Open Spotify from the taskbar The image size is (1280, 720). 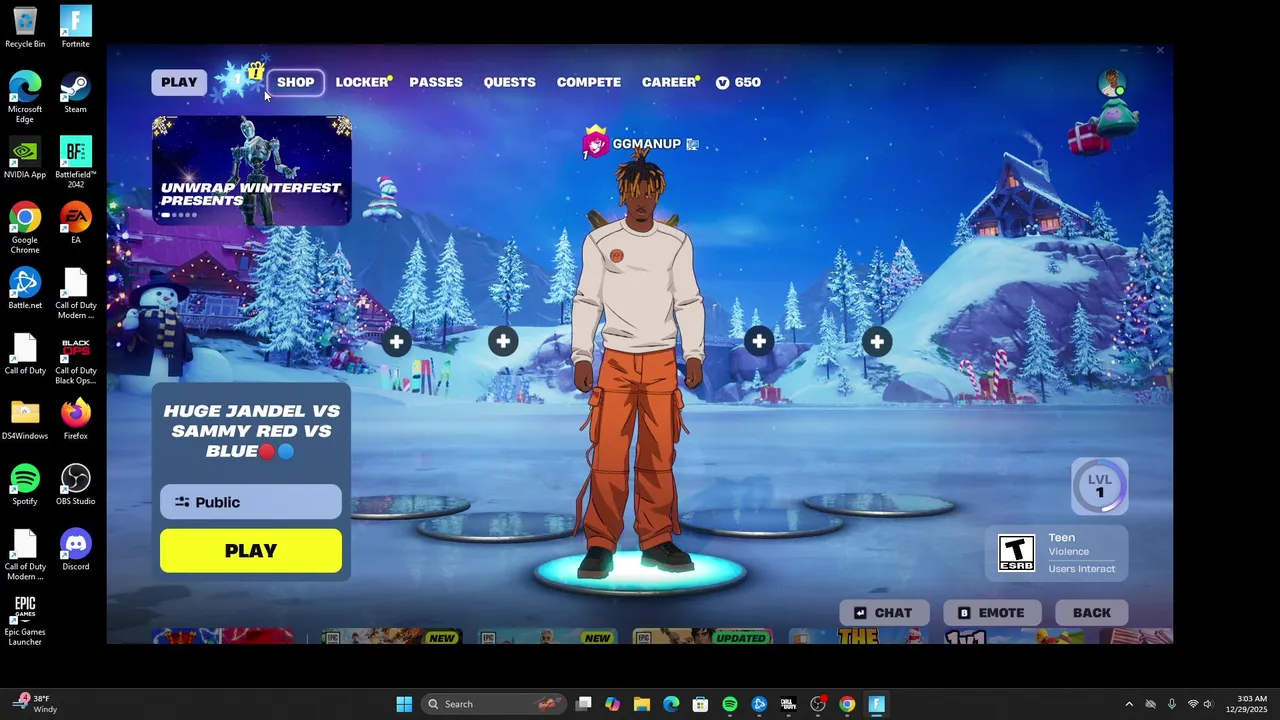[x=730, y=704]
